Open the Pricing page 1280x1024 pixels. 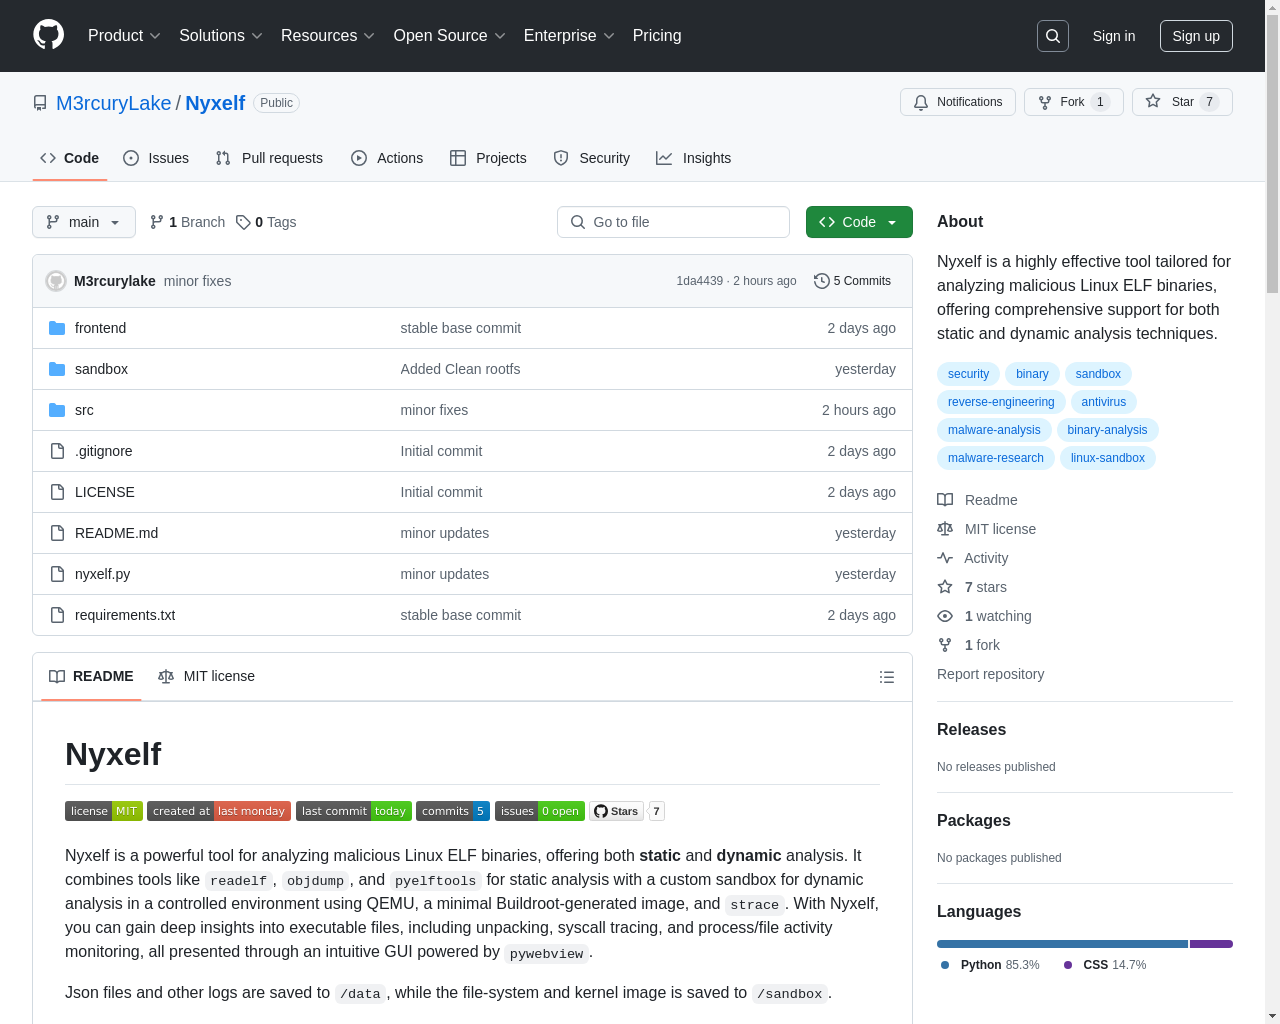pos(657,36)
